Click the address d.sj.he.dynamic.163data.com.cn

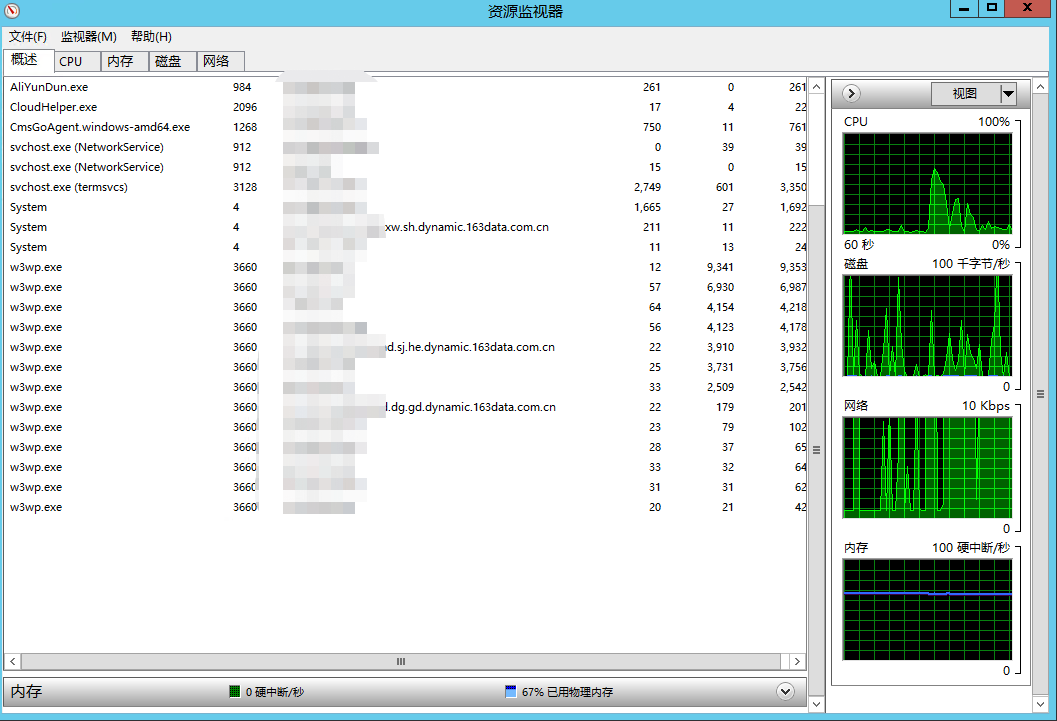pyautogui.click(x=470, y=347)
